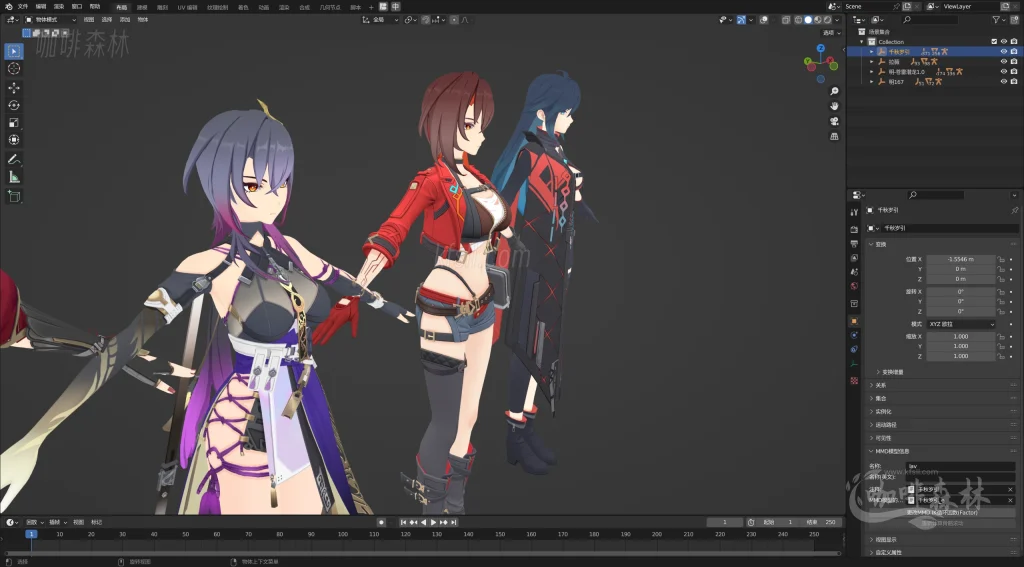Collapse the Collection in the outliner

(x=862, y=42)
